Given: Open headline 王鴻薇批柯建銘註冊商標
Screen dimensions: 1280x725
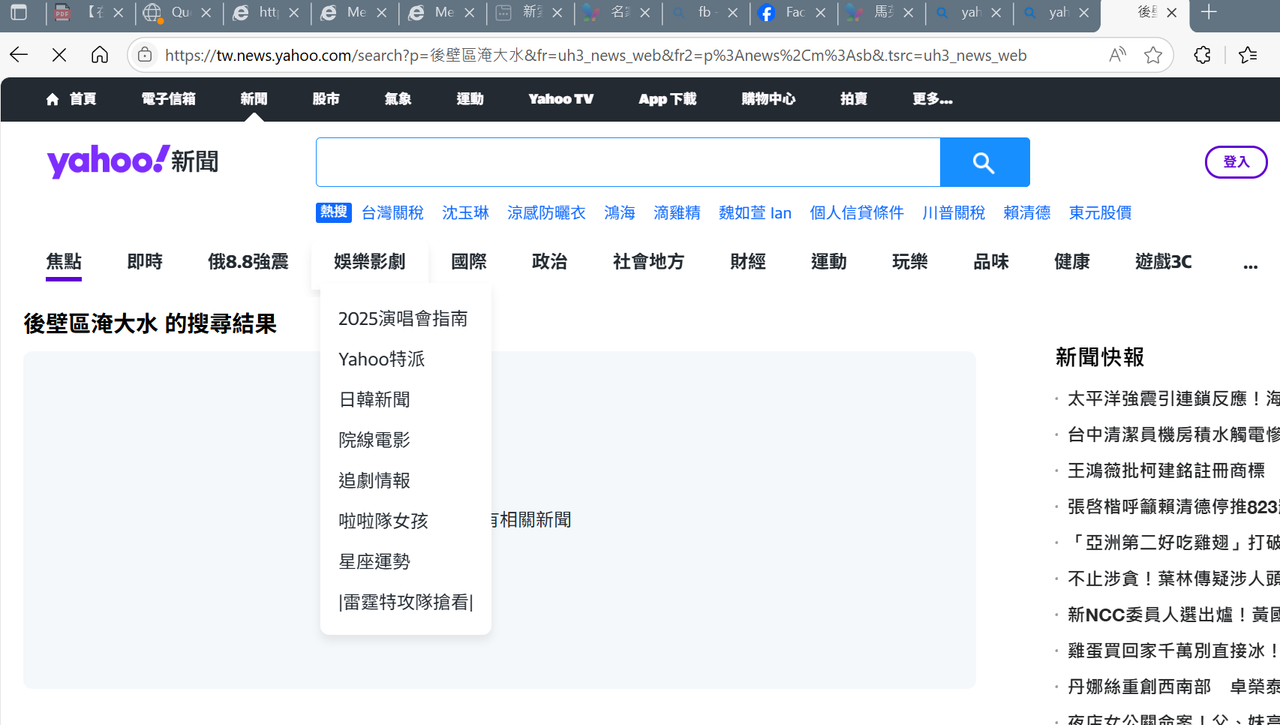Looking at the screenshot, I should [x=1166, y=471].
